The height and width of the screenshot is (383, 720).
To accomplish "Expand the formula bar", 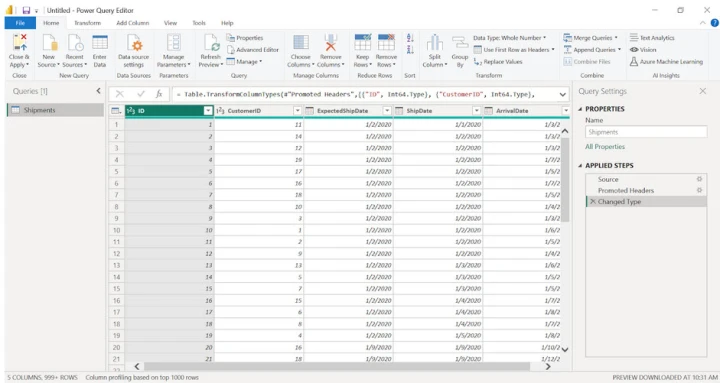I will pyautogui.click(x=562, y=94).
